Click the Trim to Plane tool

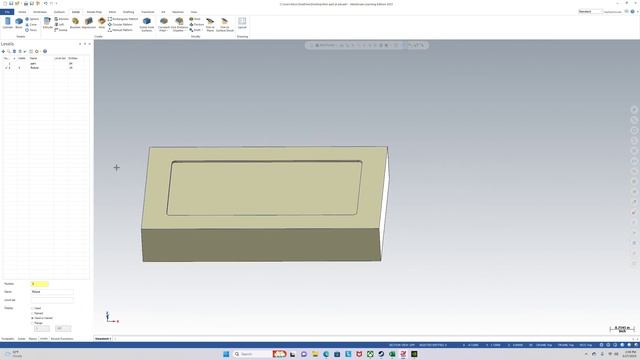click(210, 24)
